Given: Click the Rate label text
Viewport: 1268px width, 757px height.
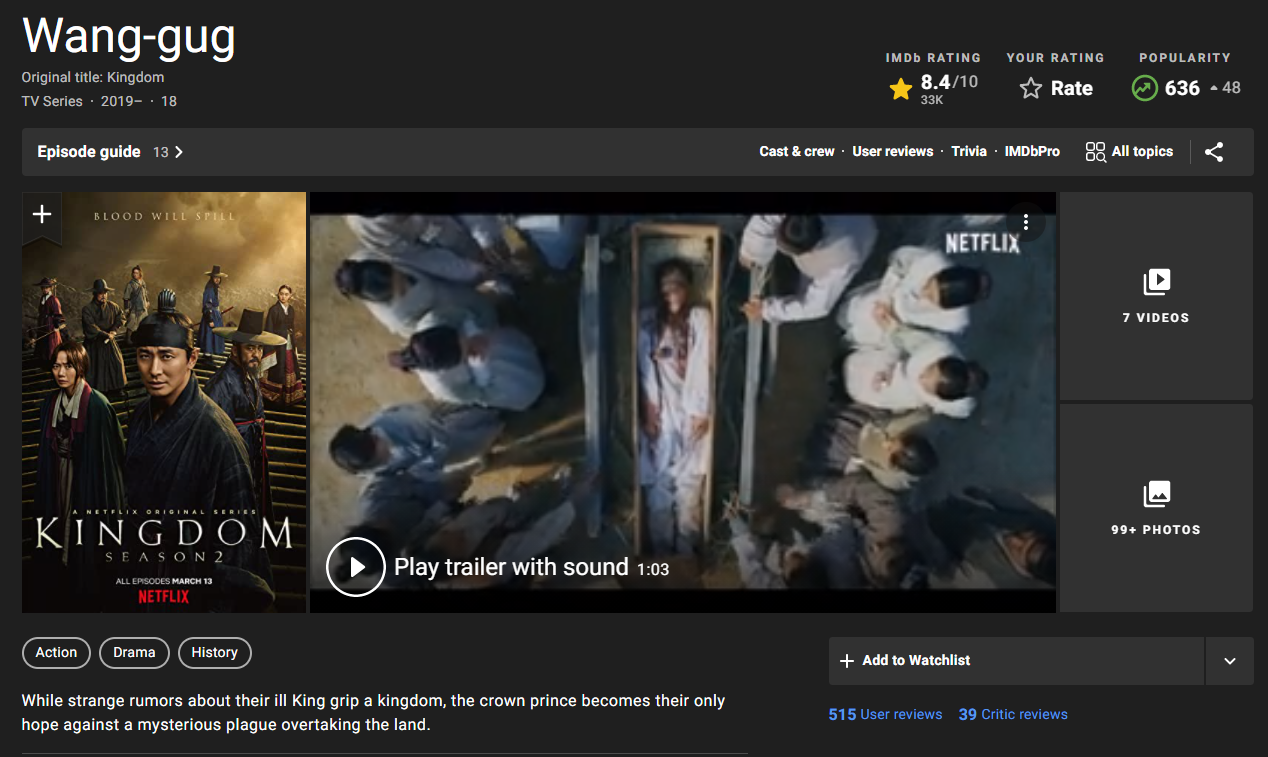Looking at the screenshot, I should [x=1072, y=89].
